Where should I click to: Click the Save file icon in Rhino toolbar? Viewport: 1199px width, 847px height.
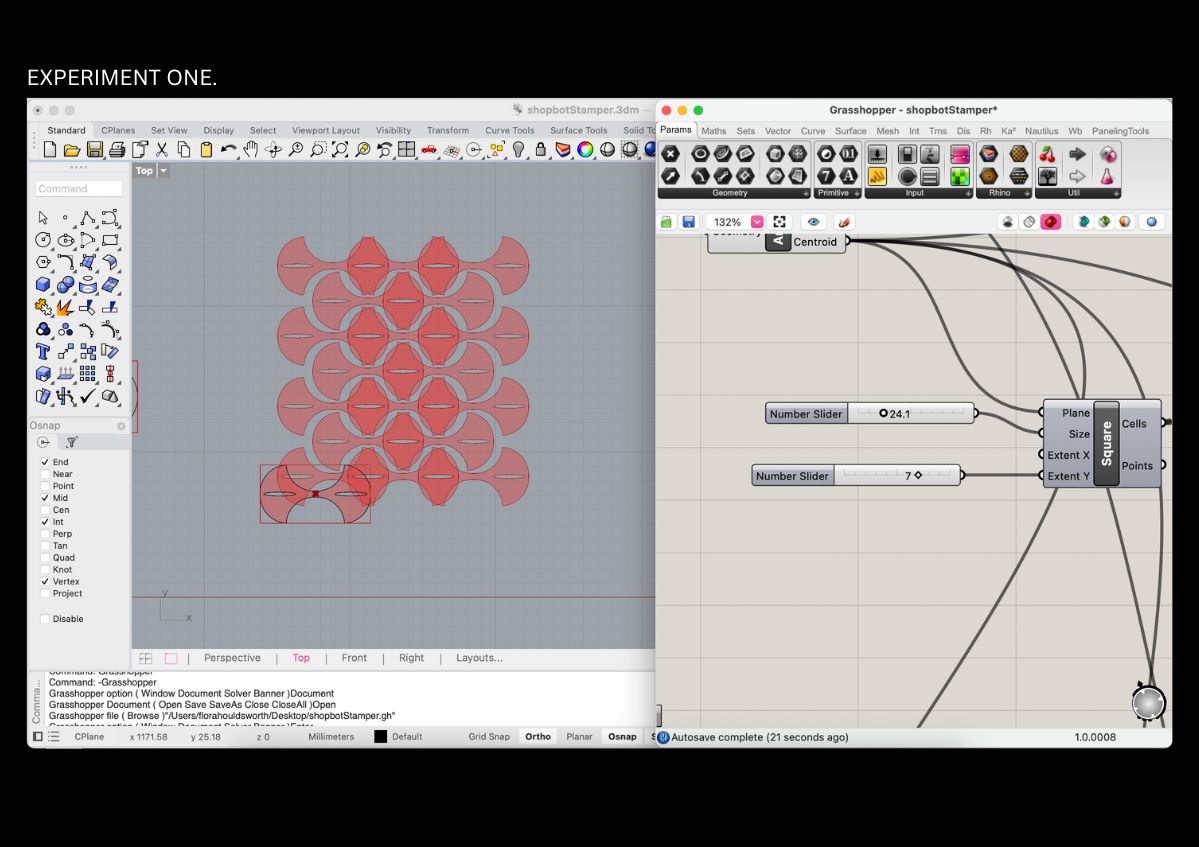tap(94, 150)
